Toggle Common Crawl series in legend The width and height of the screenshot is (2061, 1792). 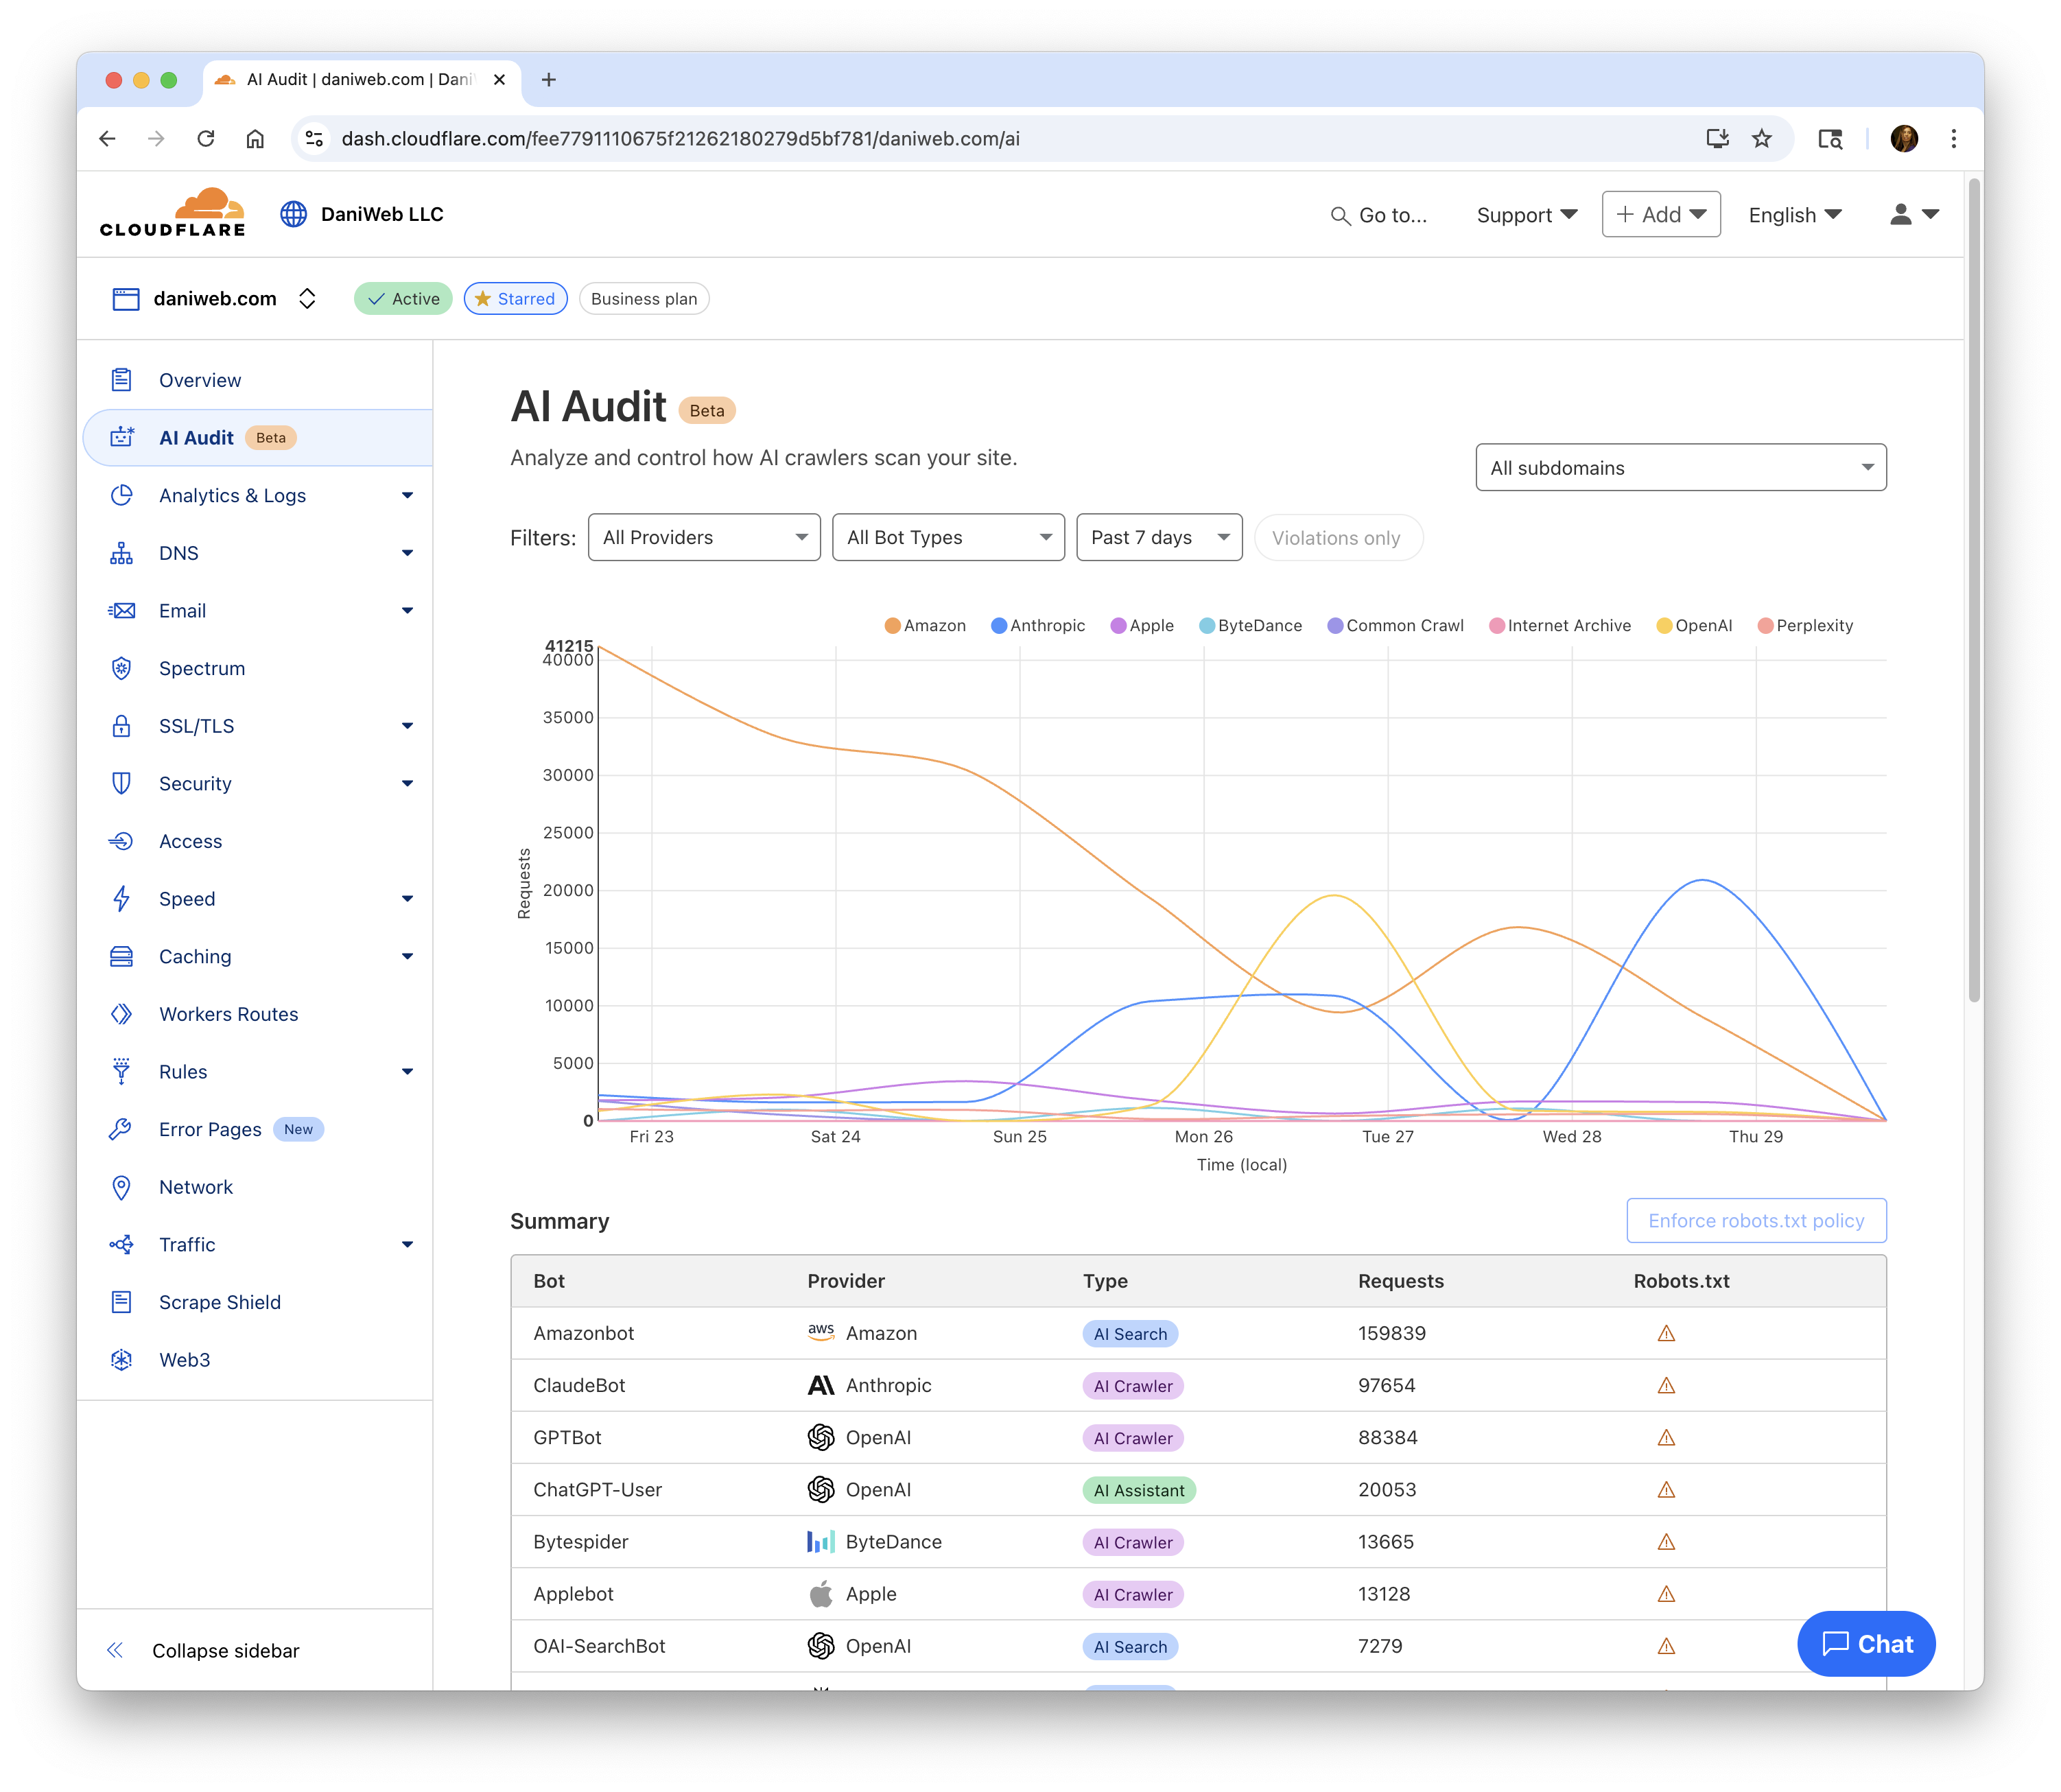coord(1396,626)
